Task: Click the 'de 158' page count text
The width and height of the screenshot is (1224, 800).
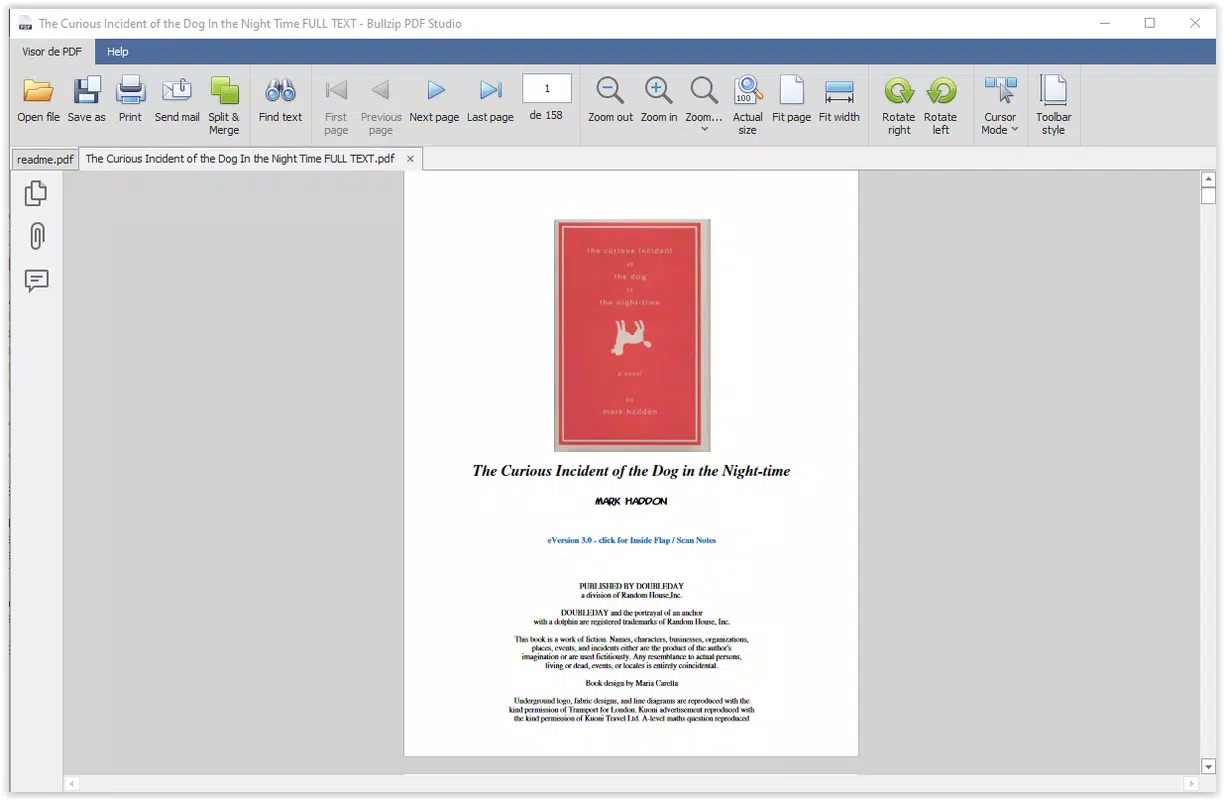Action: pos(546,115)
